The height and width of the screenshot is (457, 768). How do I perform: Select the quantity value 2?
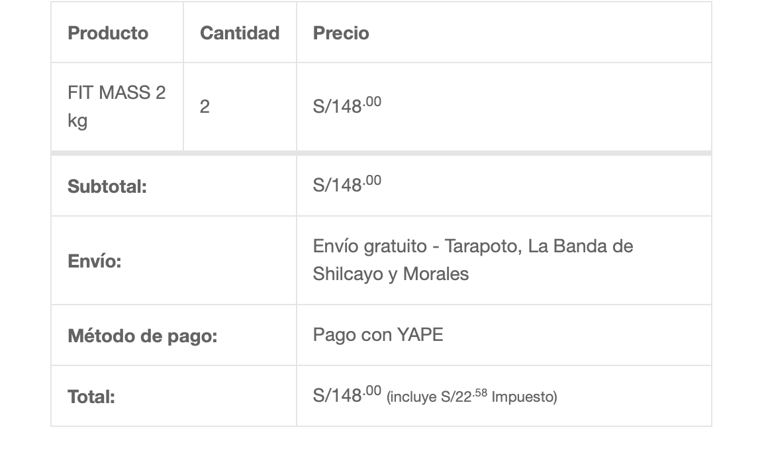point(205,107)
